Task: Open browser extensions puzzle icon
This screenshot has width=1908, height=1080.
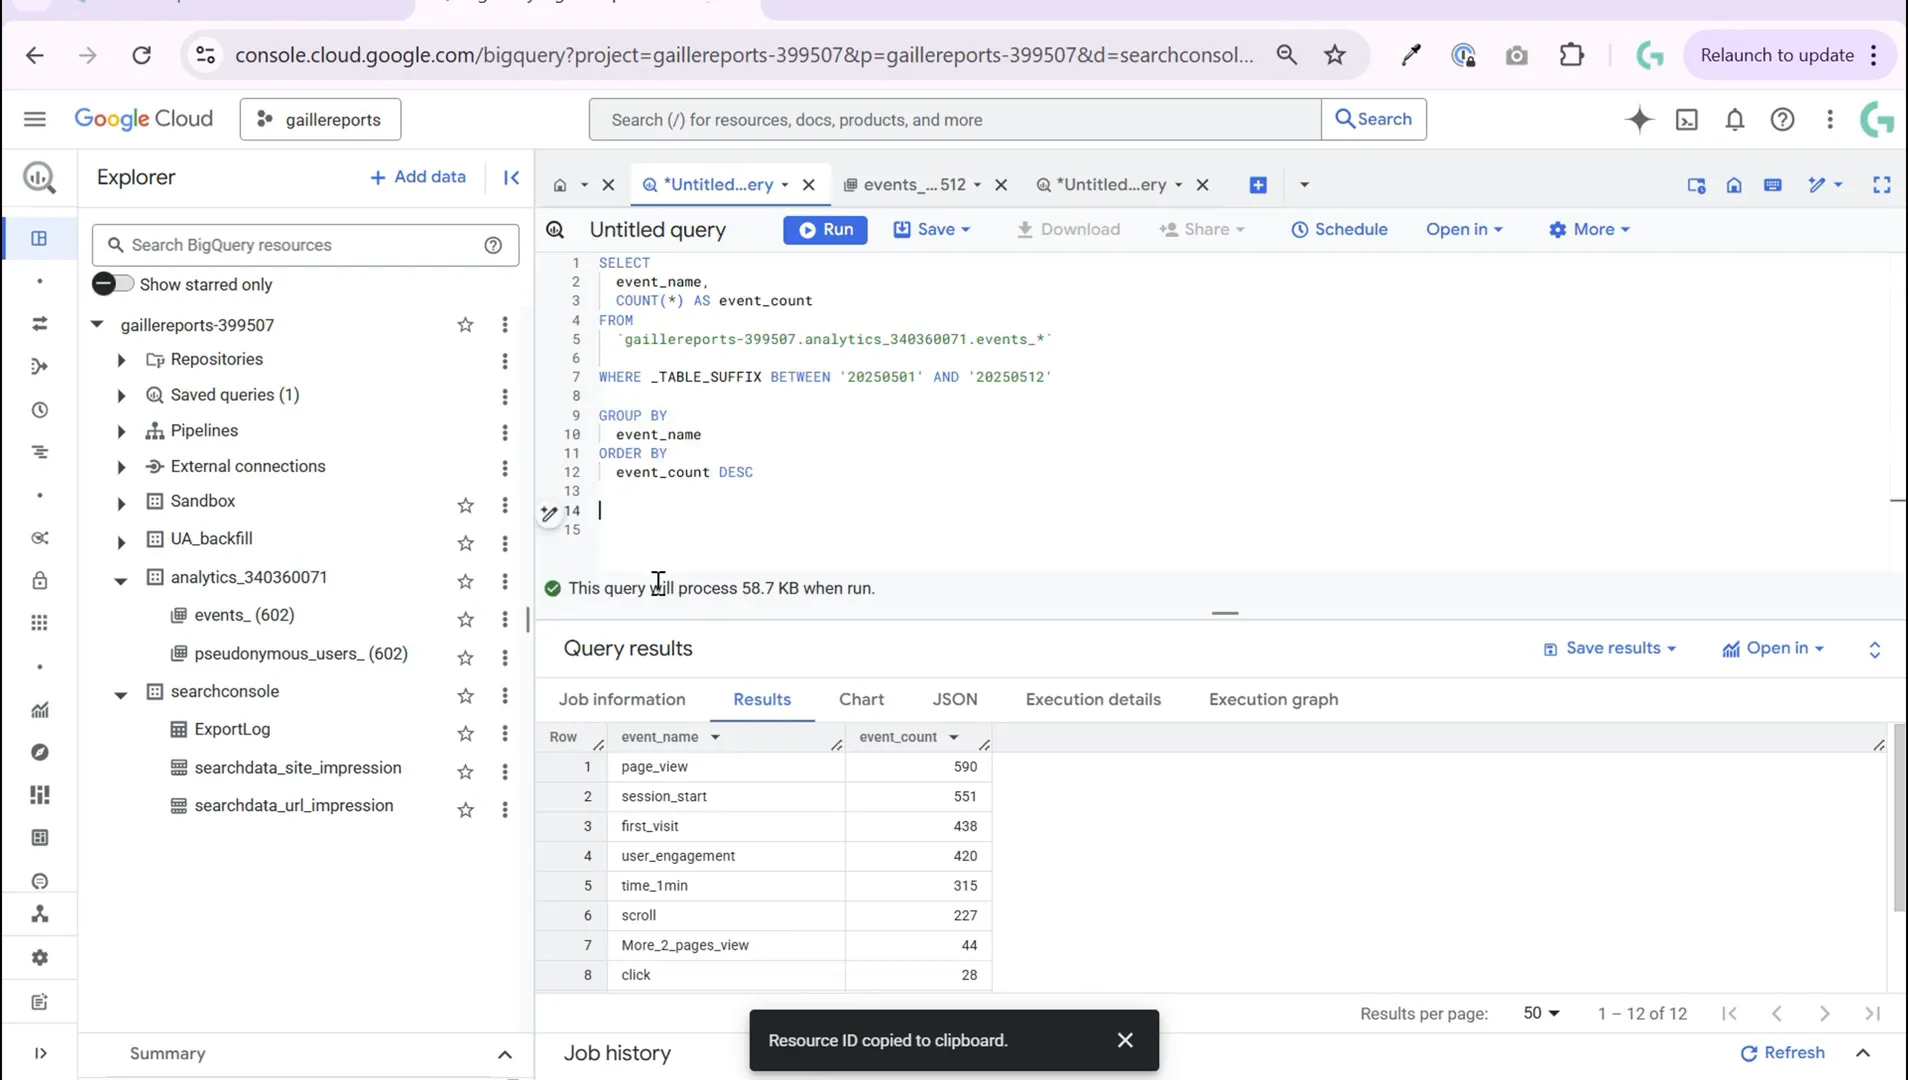Action: tap(1571, 55)
